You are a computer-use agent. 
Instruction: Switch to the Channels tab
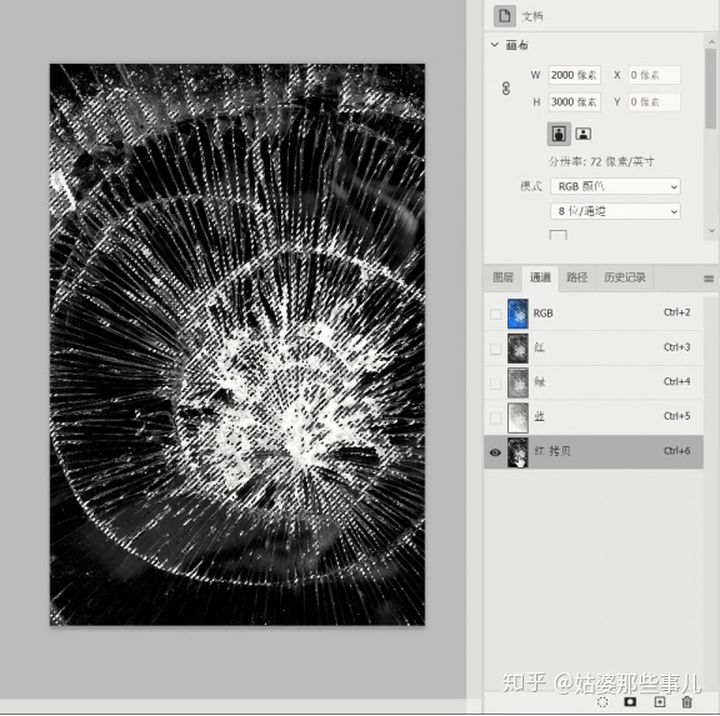pos(540,277)
